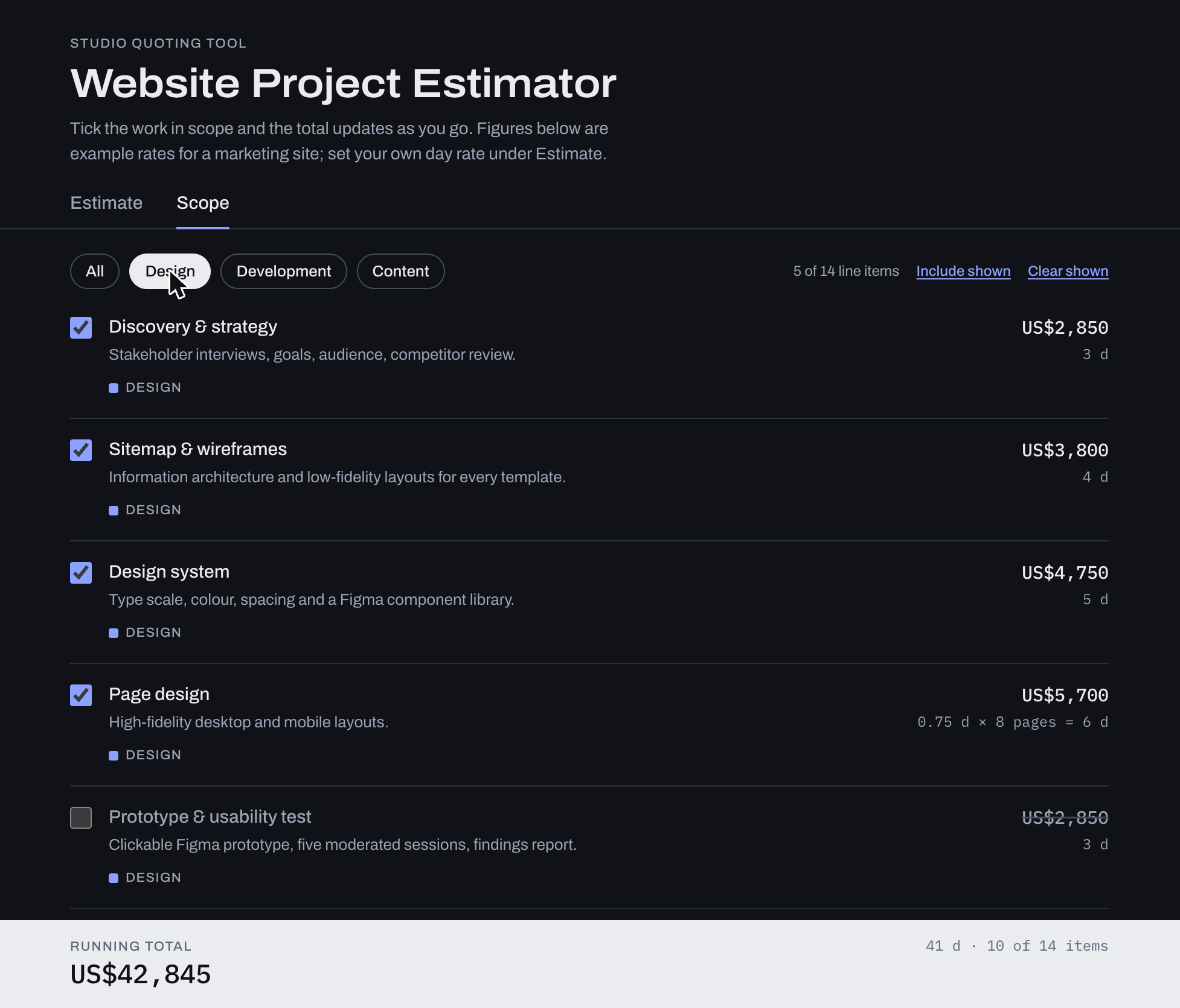Click the Design system title
The height and width of the screenshot is (1008, 1180).
[x=169, y=572]
